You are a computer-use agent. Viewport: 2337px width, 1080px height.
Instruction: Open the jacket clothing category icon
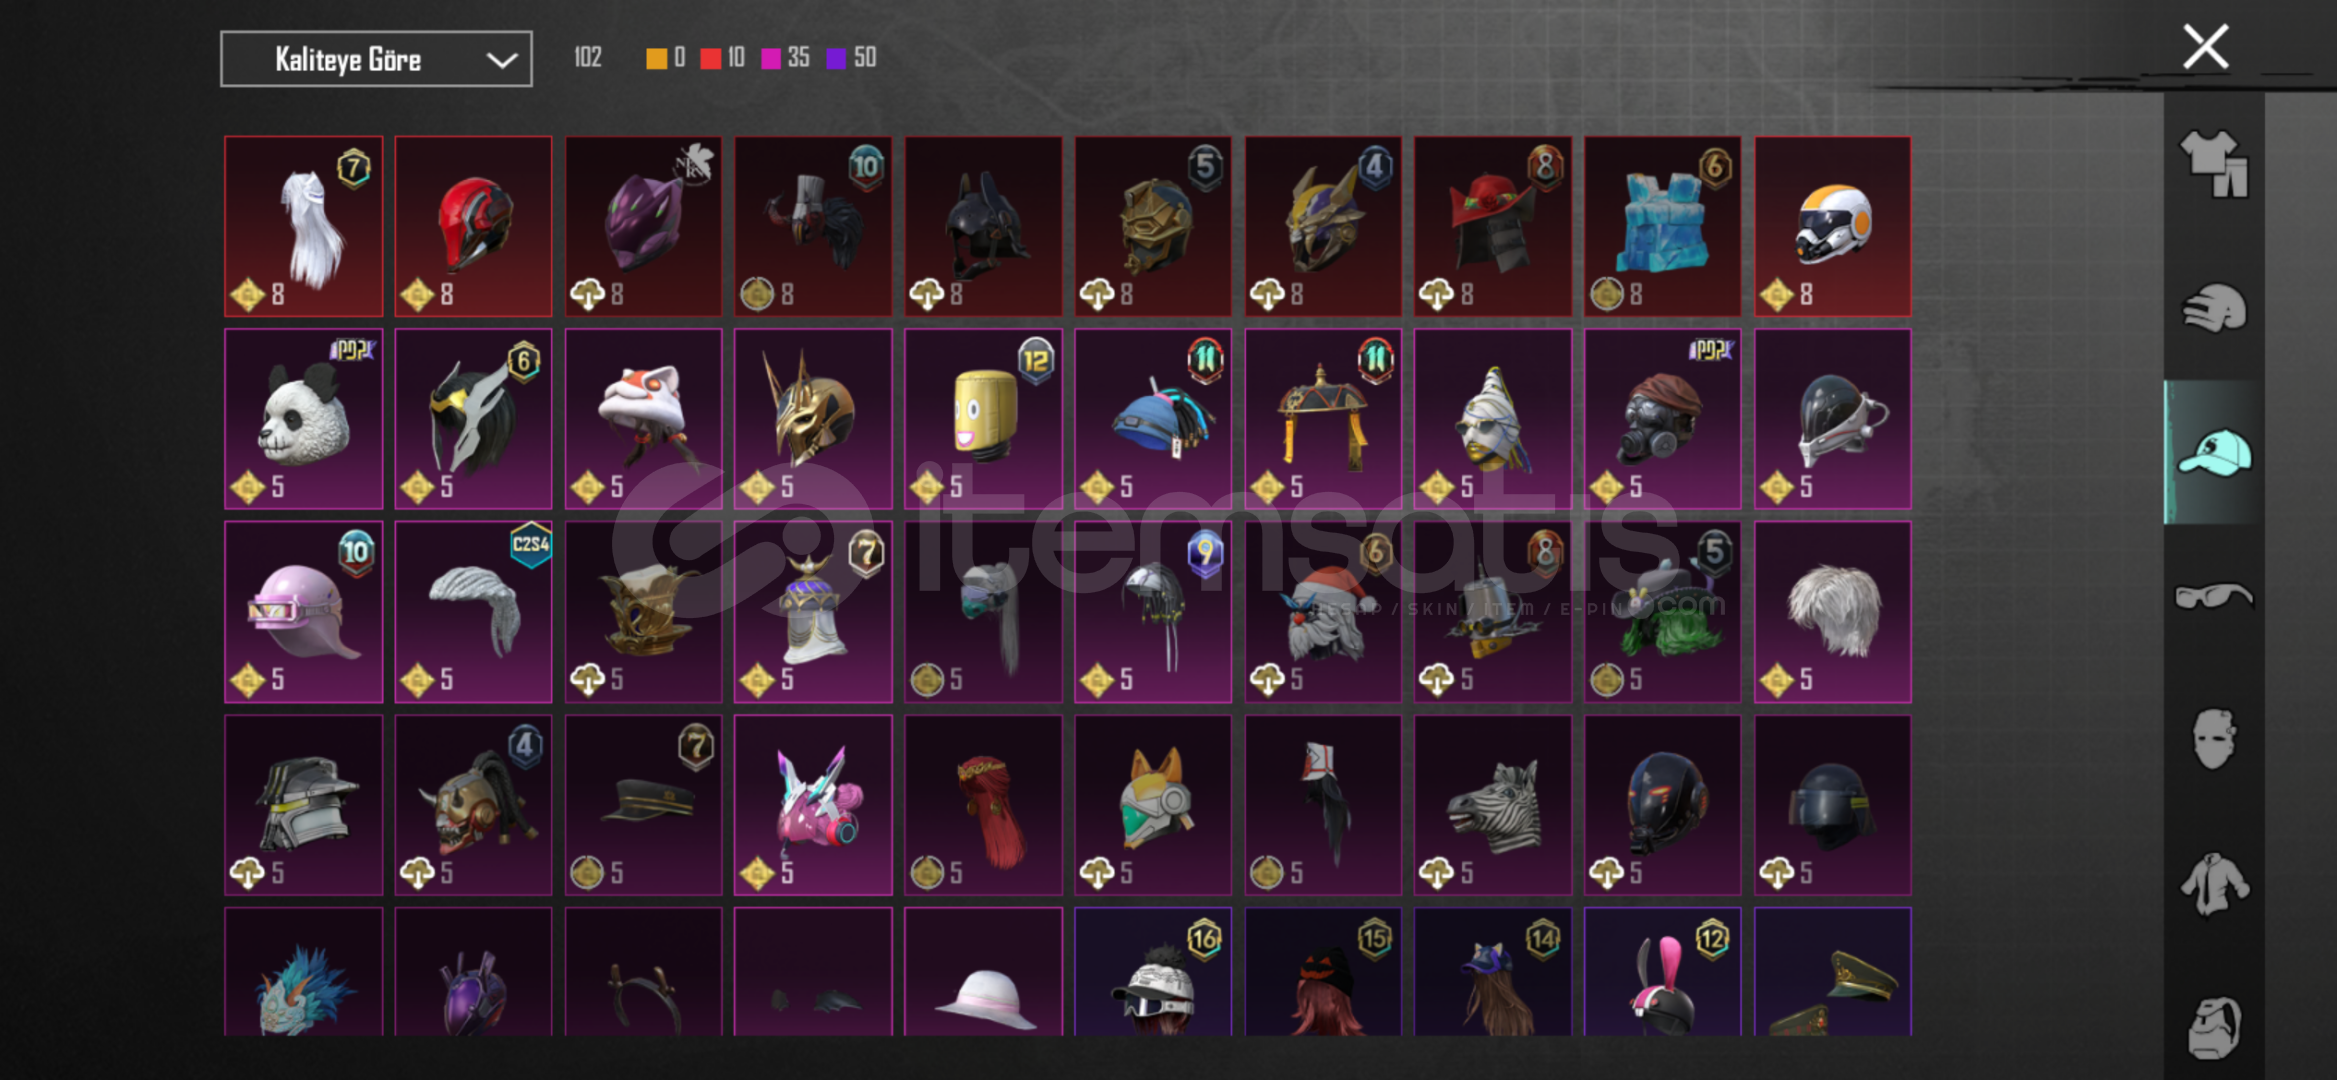(2214, 883)
